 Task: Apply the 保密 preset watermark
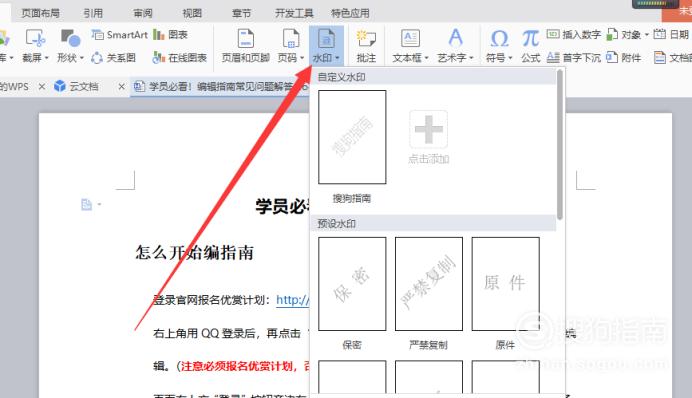[x=352, y=284]
